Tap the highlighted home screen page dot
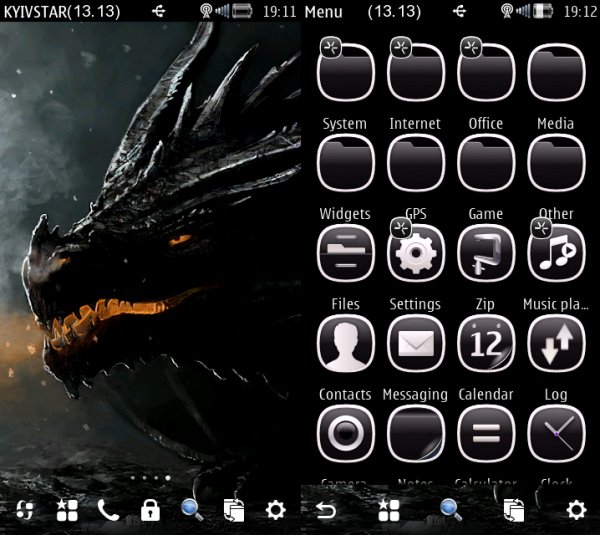Screen dimensions: 600x535 point(168,478)
